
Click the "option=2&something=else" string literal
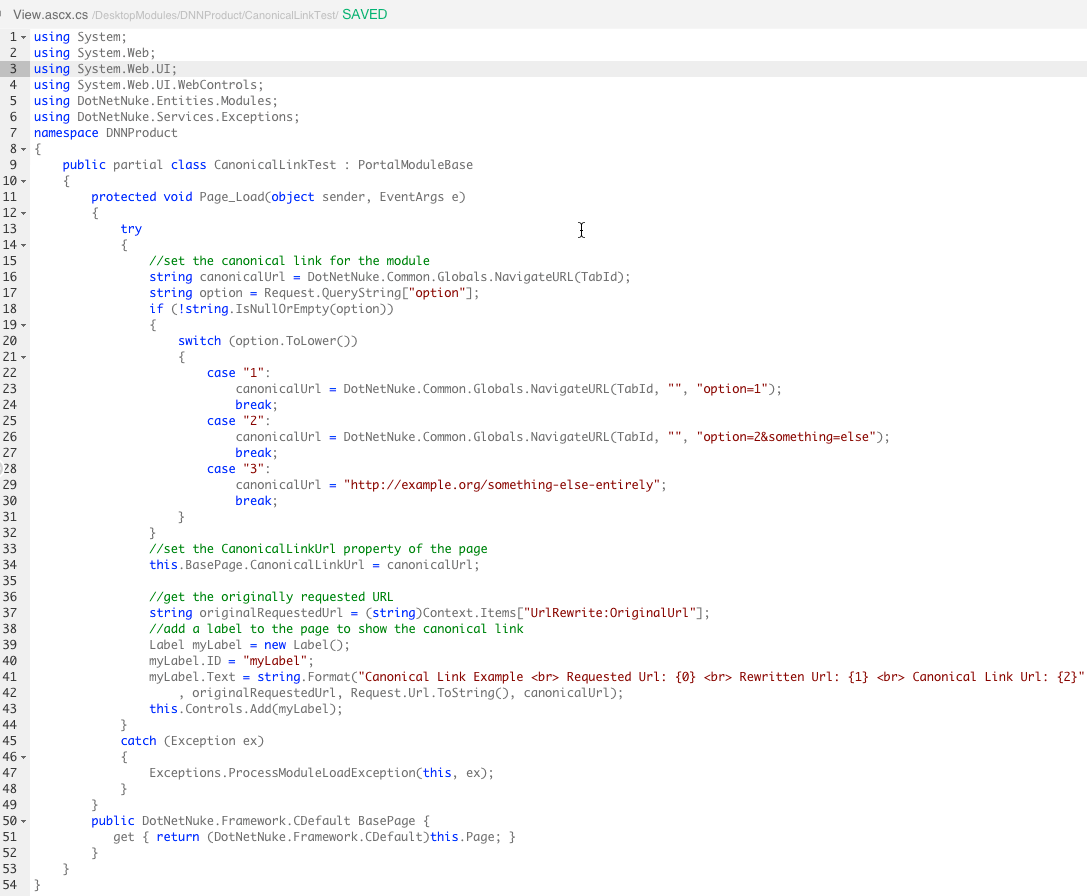(786, 436)
